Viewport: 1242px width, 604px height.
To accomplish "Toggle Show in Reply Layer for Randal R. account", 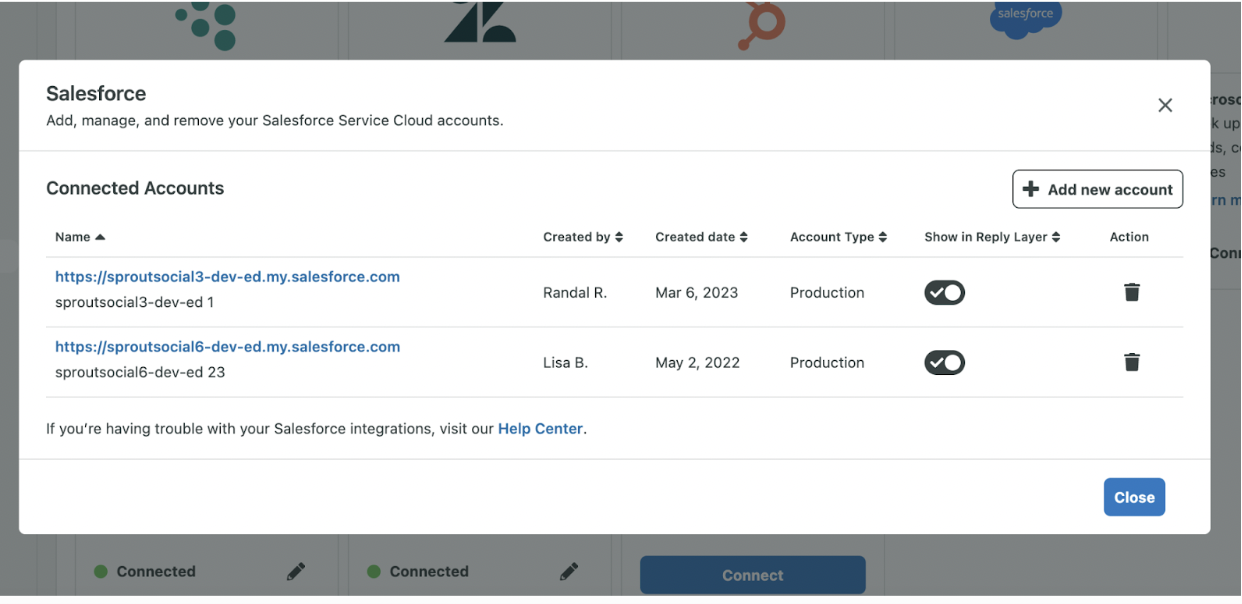I will (944, 292).
